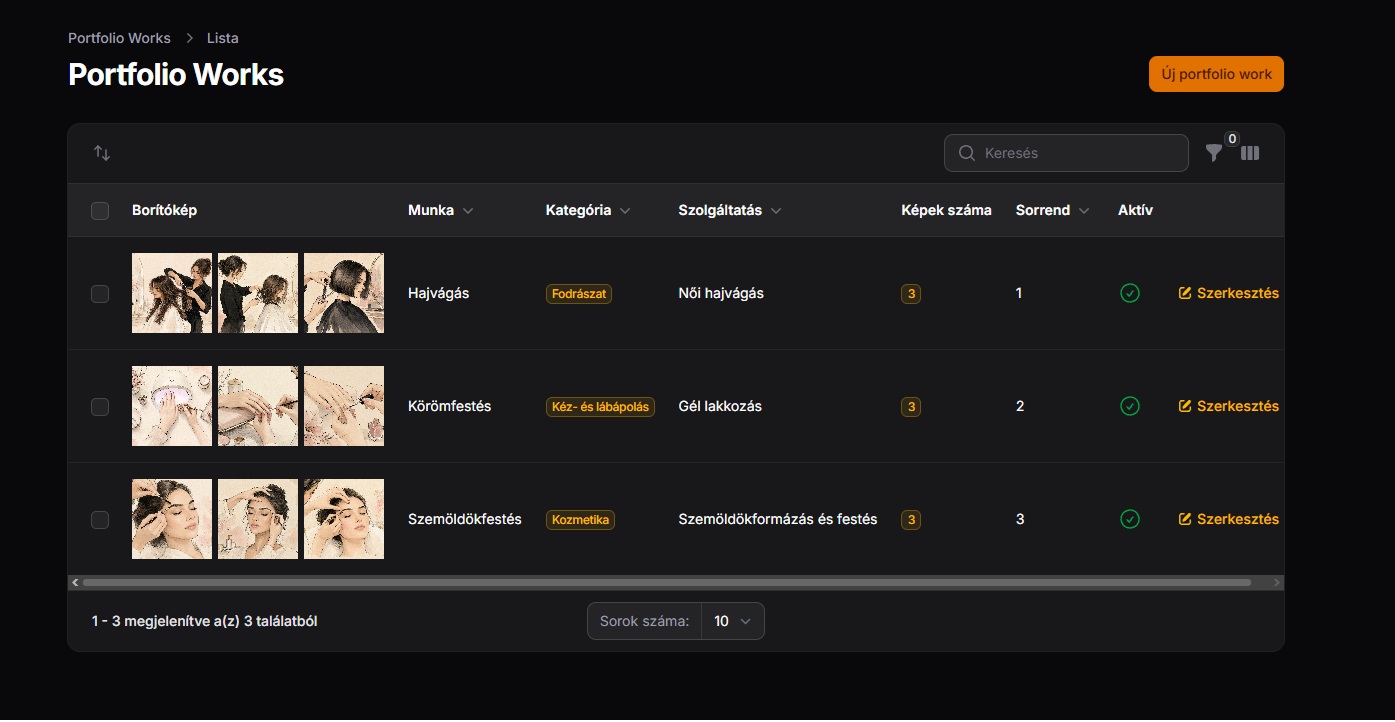
Task: Tick the checkbox for the Hajvágás row
Action: click(100, 294)
